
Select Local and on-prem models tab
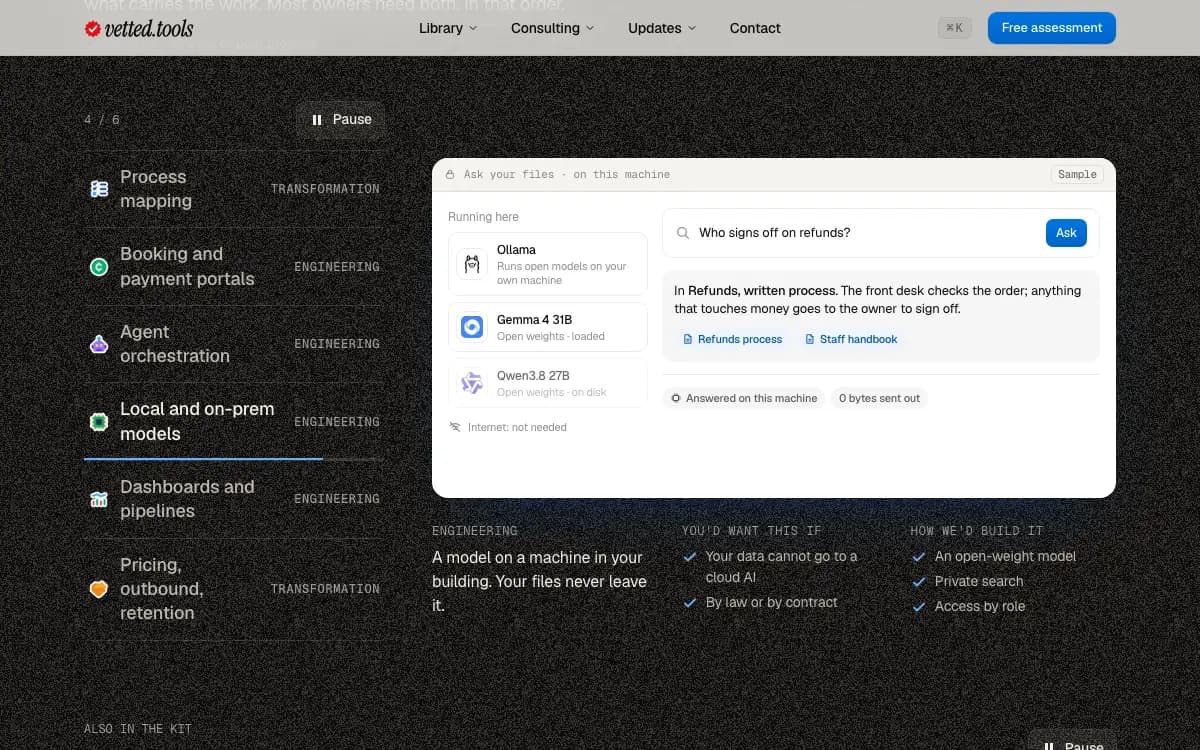tap(232, 421)
